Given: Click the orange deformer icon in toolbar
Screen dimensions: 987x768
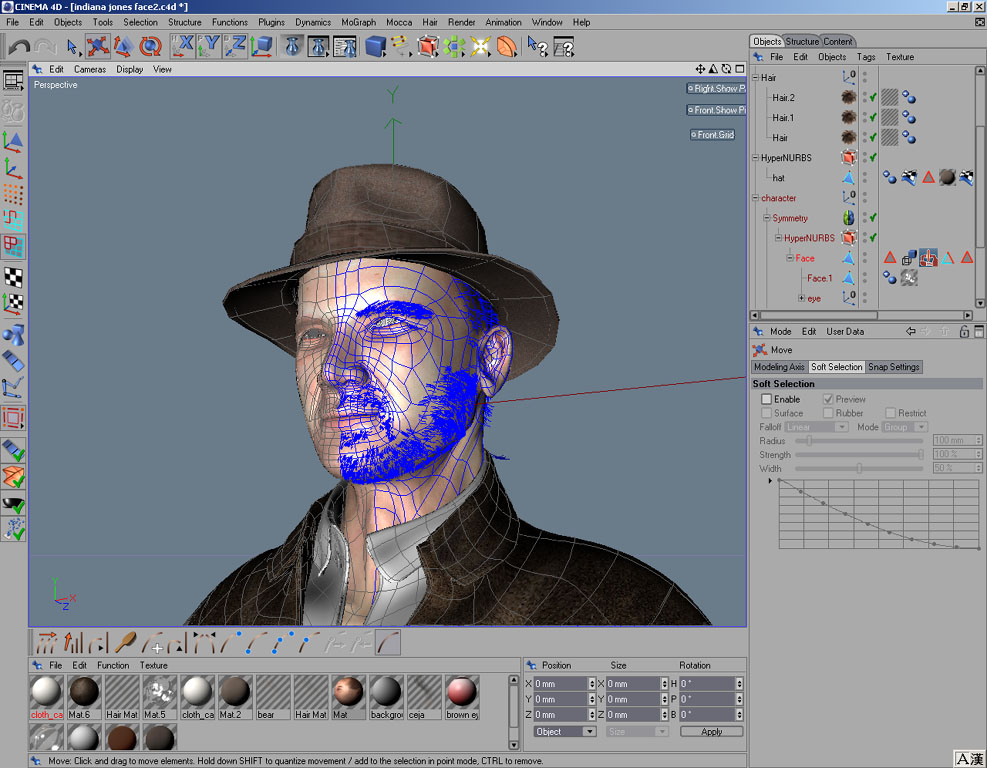Looking at the screenshot, I should (507, 47).
